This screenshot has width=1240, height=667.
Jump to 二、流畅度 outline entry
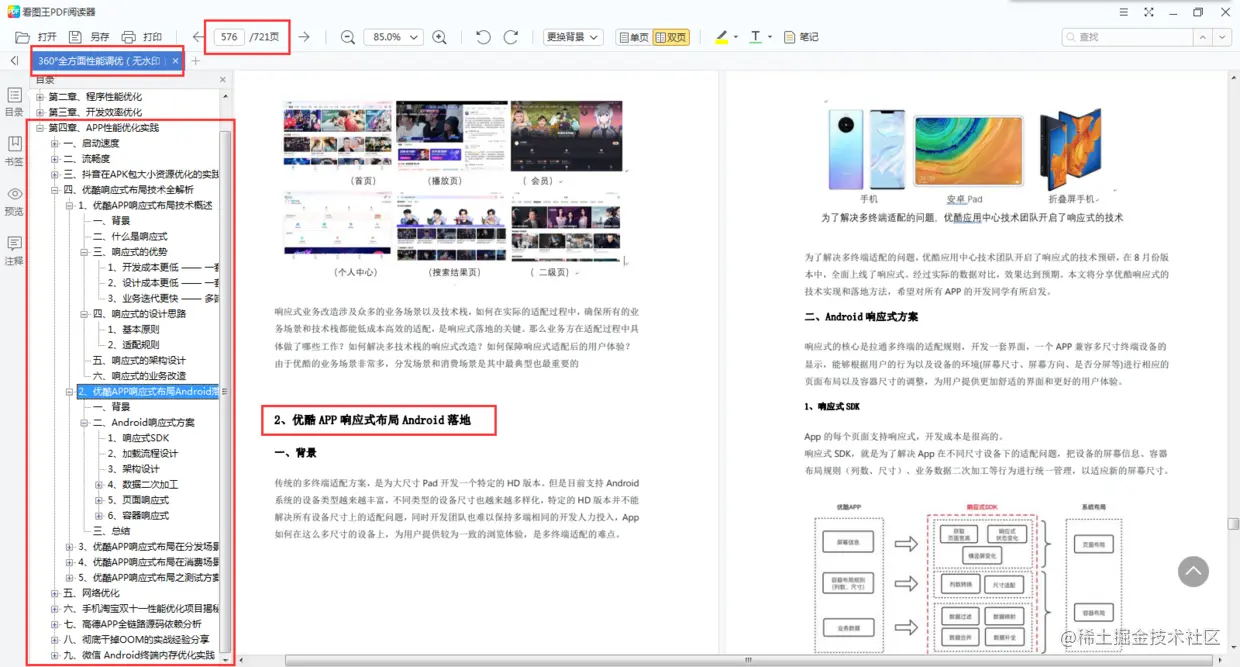tap(86, 159)
